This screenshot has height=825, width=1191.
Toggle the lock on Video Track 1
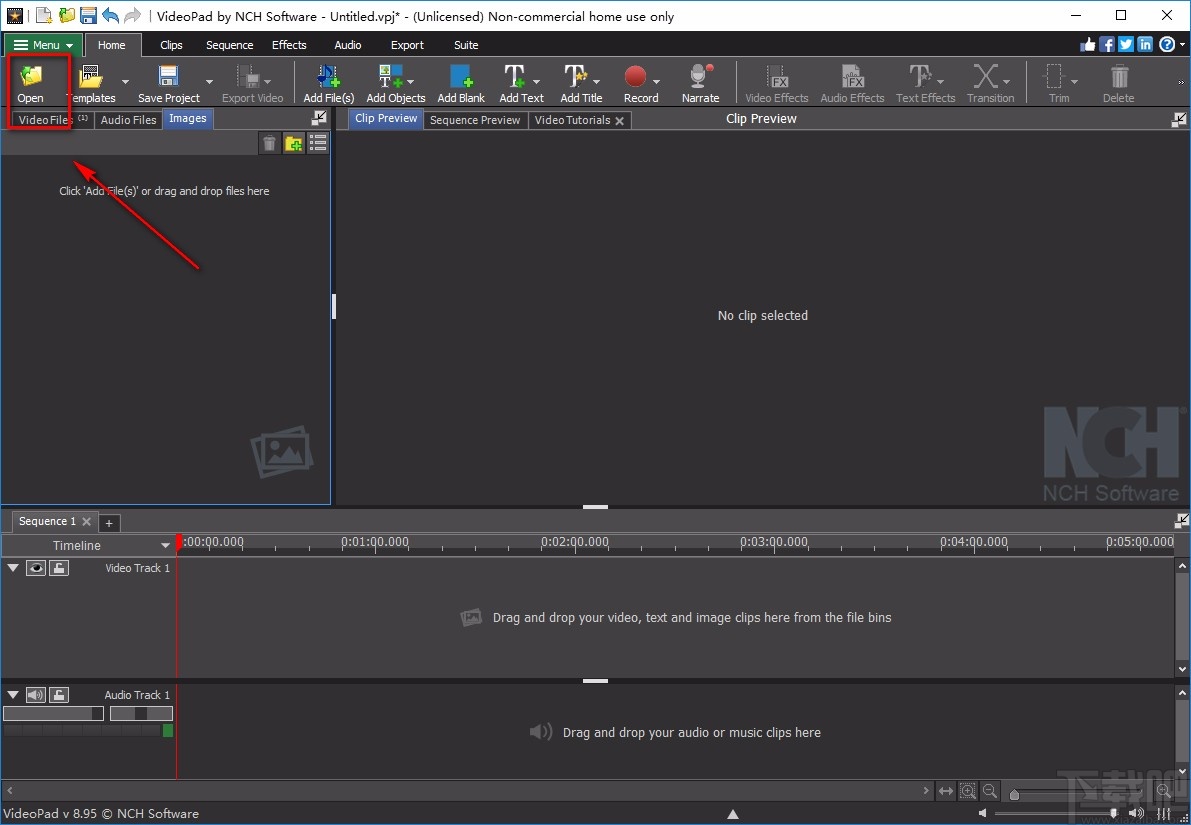coord(58,567)
